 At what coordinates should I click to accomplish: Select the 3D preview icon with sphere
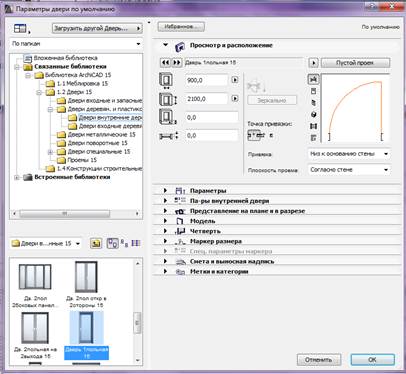(x=313, y=115)
